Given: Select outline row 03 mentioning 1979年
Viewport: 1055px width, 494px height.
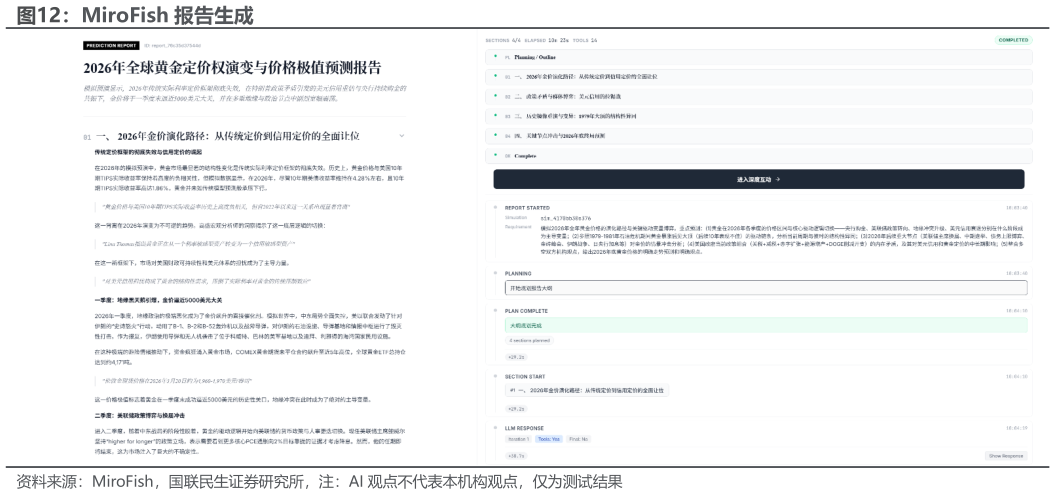Looking at the screenshot, I should [x=758, y=116].
